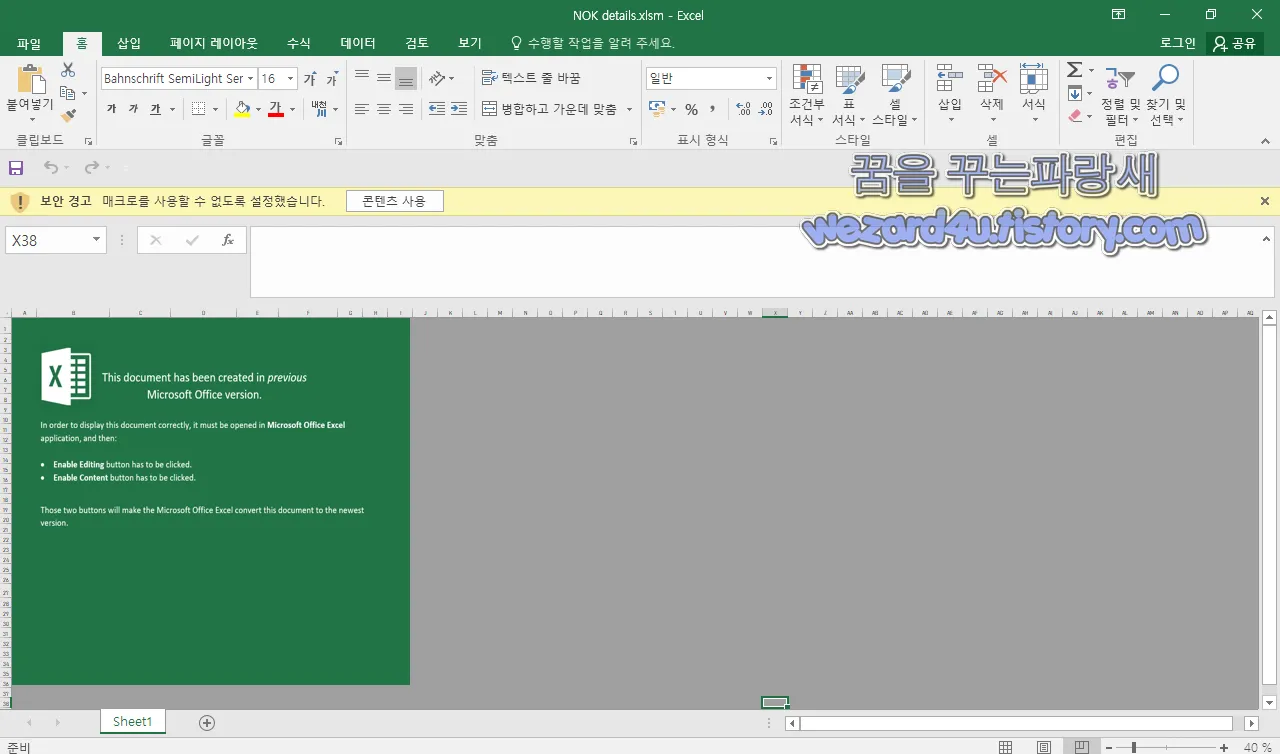Increase decimal places icon
This screenshot has width=1280, height=754.
point(743,109)
